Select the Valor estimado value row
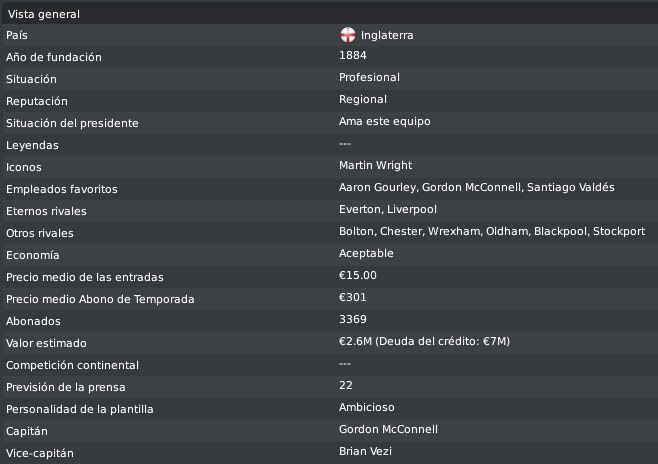Image resolution: width=658 pixels, height=464 pixels. pos(329,343)
